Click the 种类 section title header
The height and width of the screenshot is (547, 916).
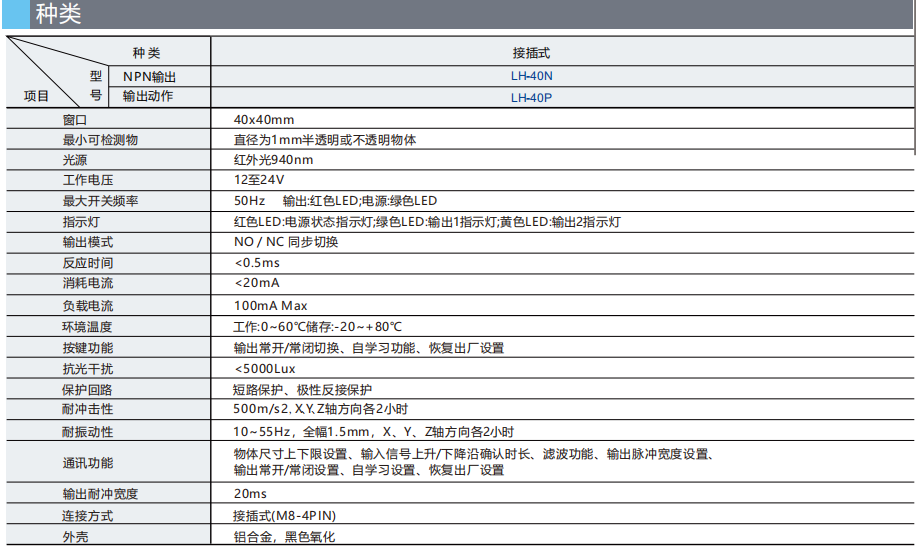click(58, 15)
